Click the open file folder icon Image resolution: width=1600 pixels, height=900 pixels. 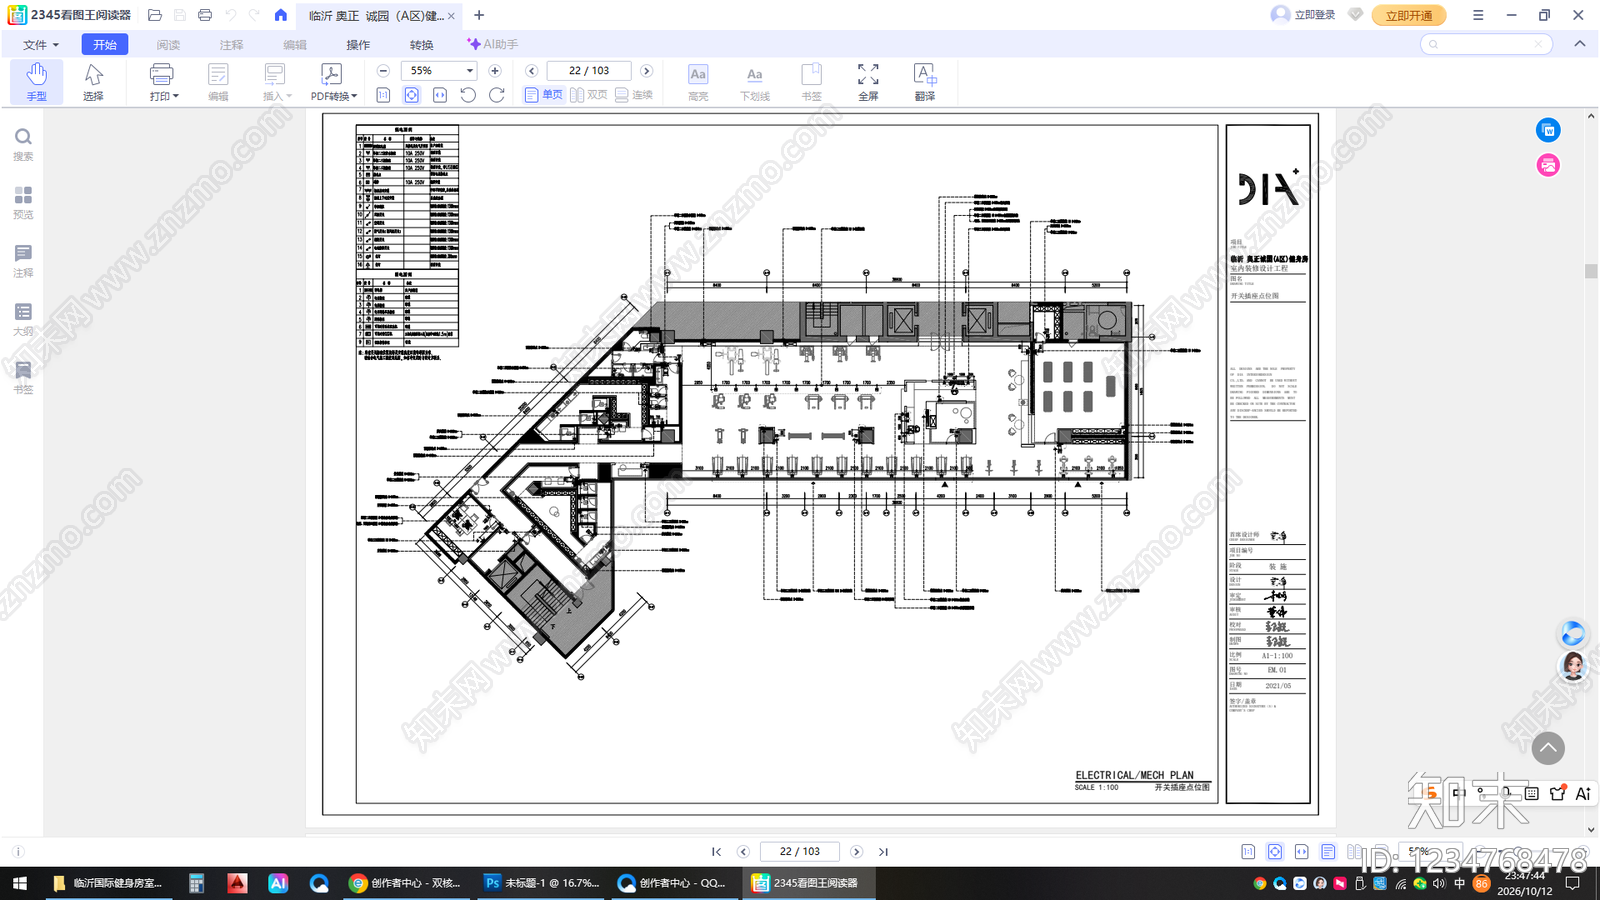pyautogui.click(x=155, y=15)
